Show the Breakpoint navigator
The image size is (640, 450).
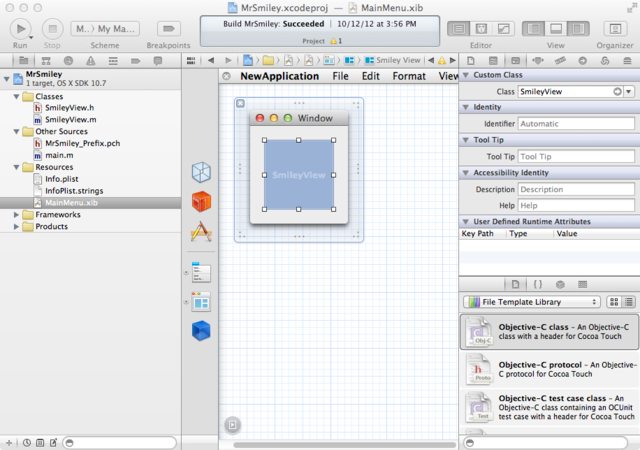[136, 61]
